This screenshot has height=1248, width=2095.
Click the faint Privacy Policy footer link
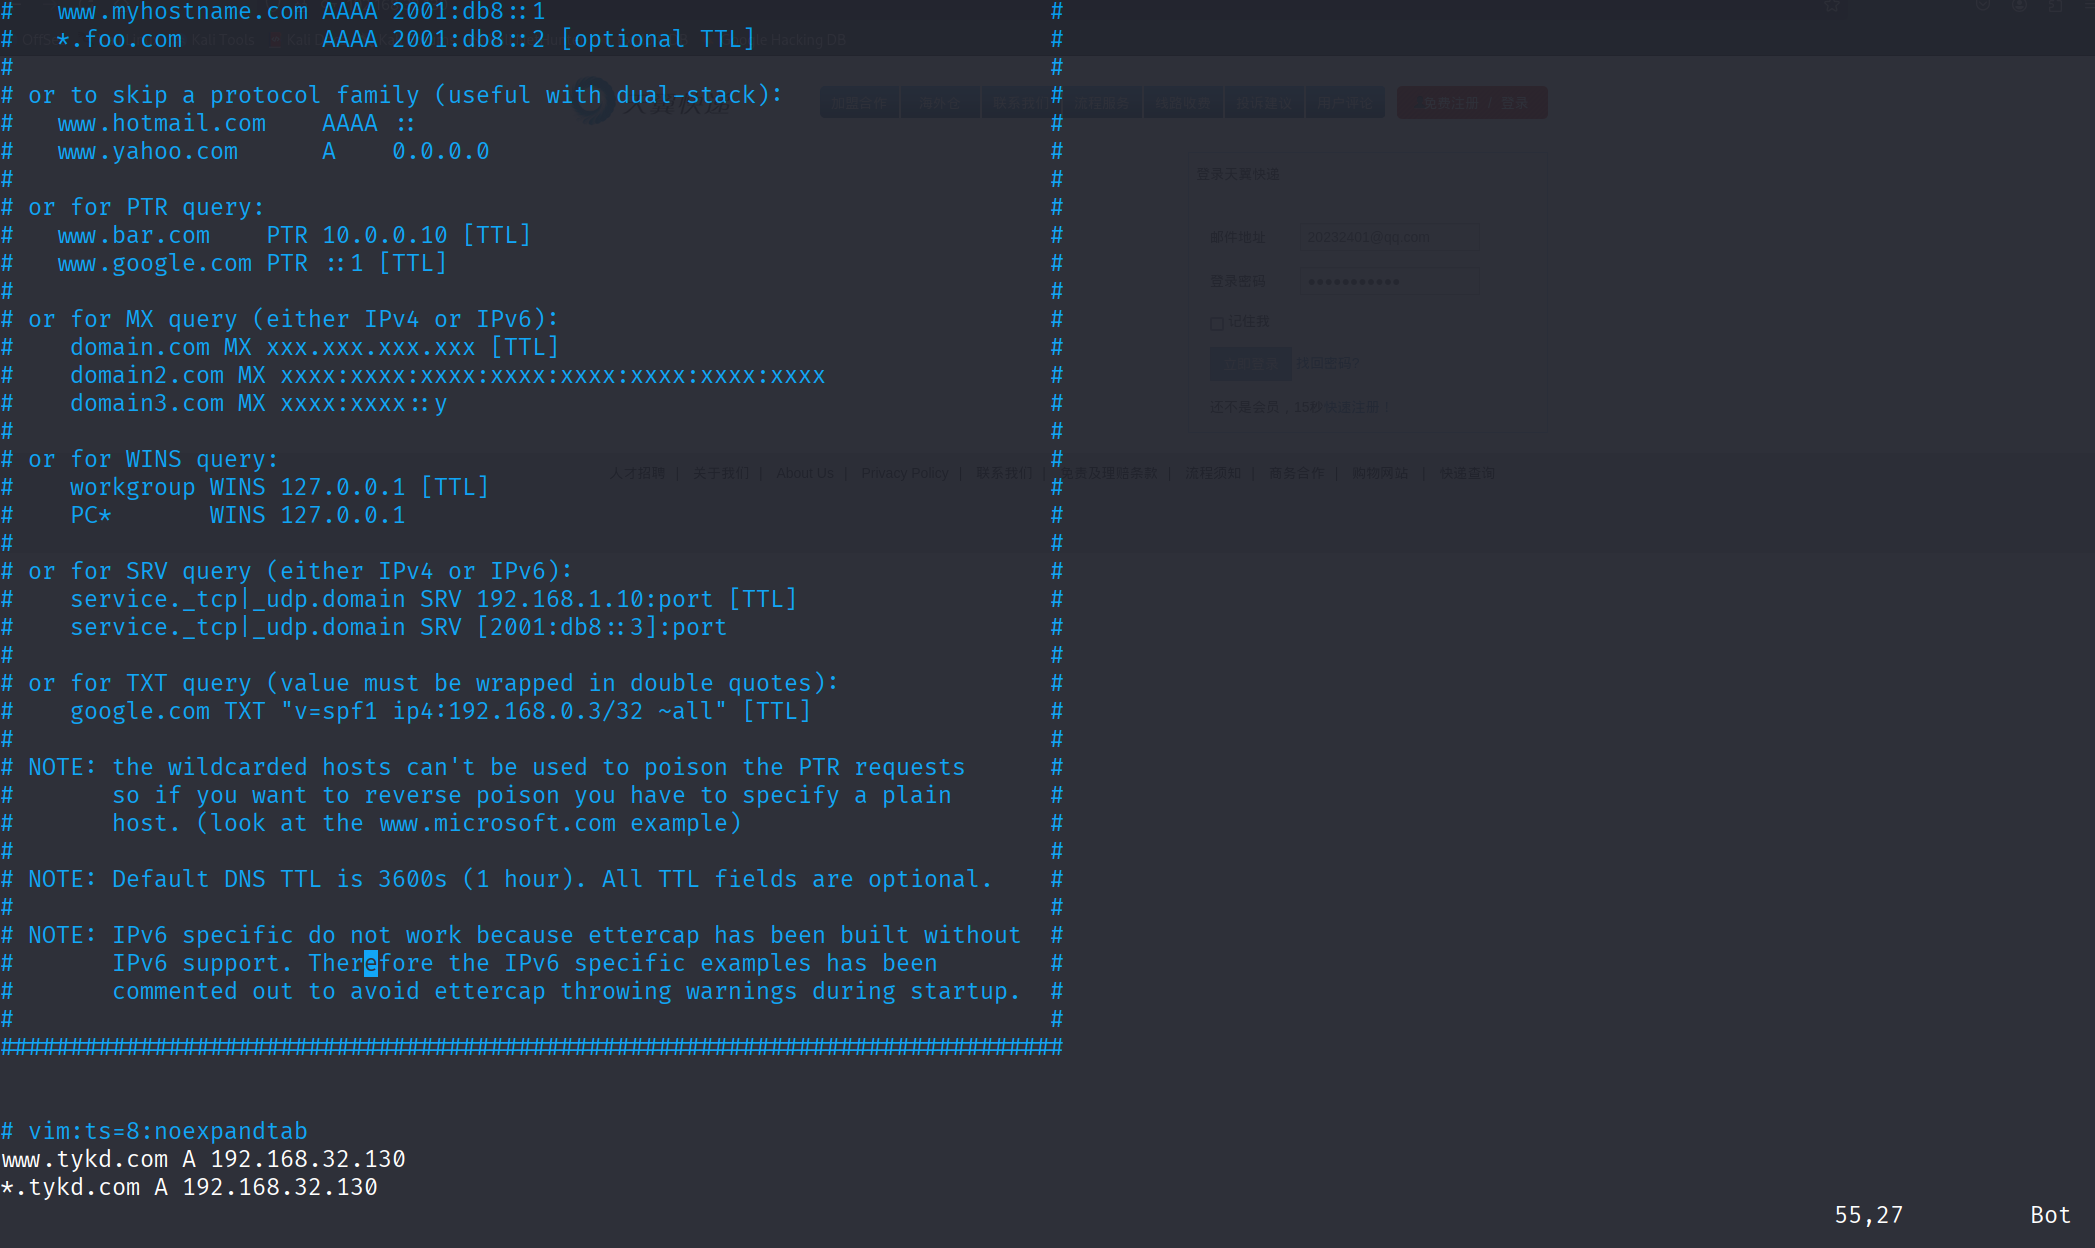(x=904, y=473)
